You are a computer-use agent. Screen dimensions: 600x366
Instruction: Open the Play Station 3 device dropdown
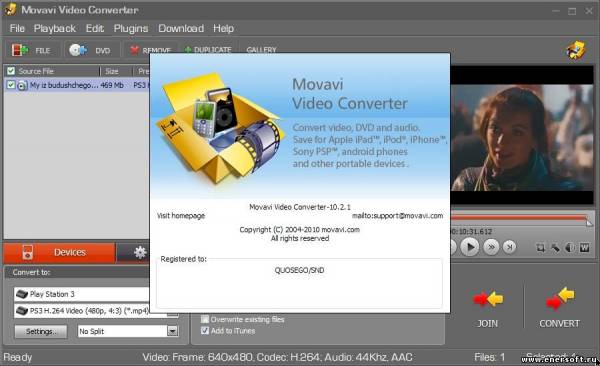click(x=82, y=294)
